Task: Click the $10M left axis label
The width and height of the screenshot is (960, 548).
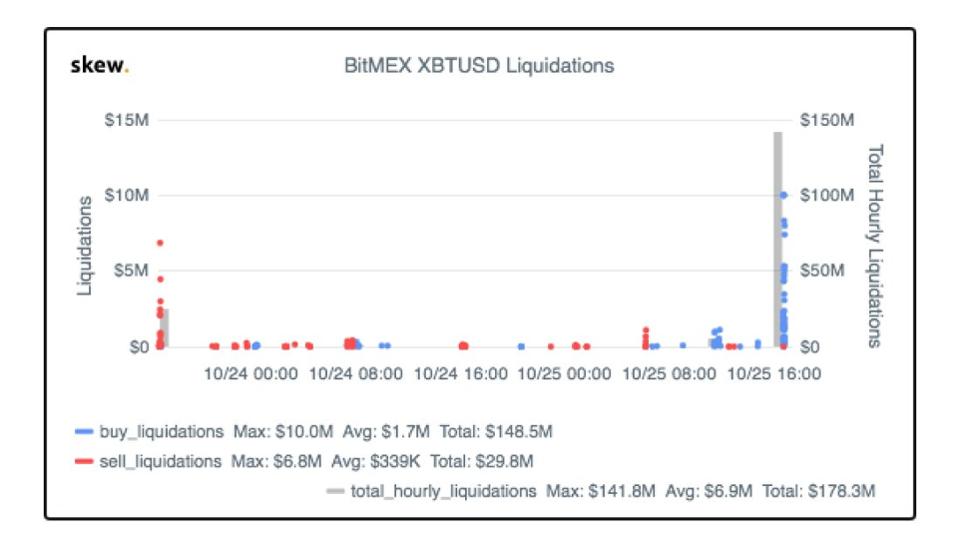Action: pos(127,195)
